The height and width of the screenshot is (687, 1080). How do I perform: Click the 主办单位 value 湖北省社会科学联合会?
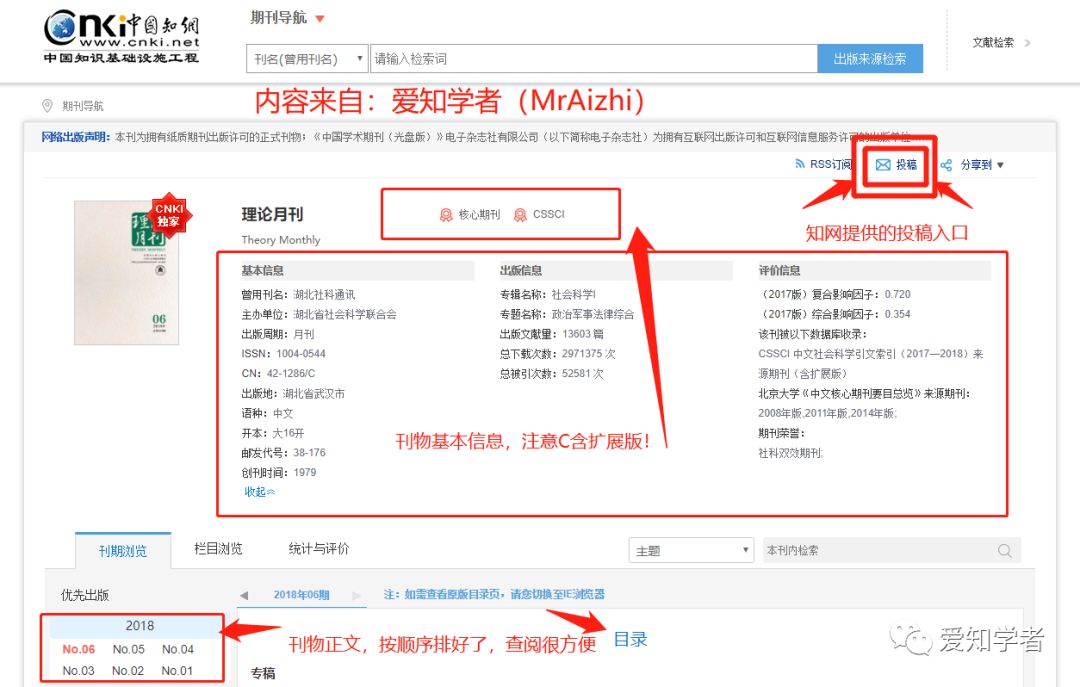coord(345,314)
